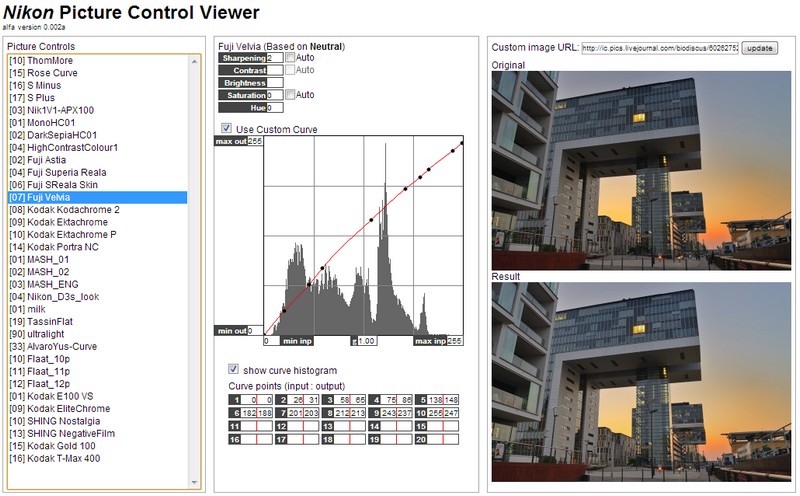This screenshot has height=496, width=800.
Task: Click the Brightness value field
Action: click(275, 83)
